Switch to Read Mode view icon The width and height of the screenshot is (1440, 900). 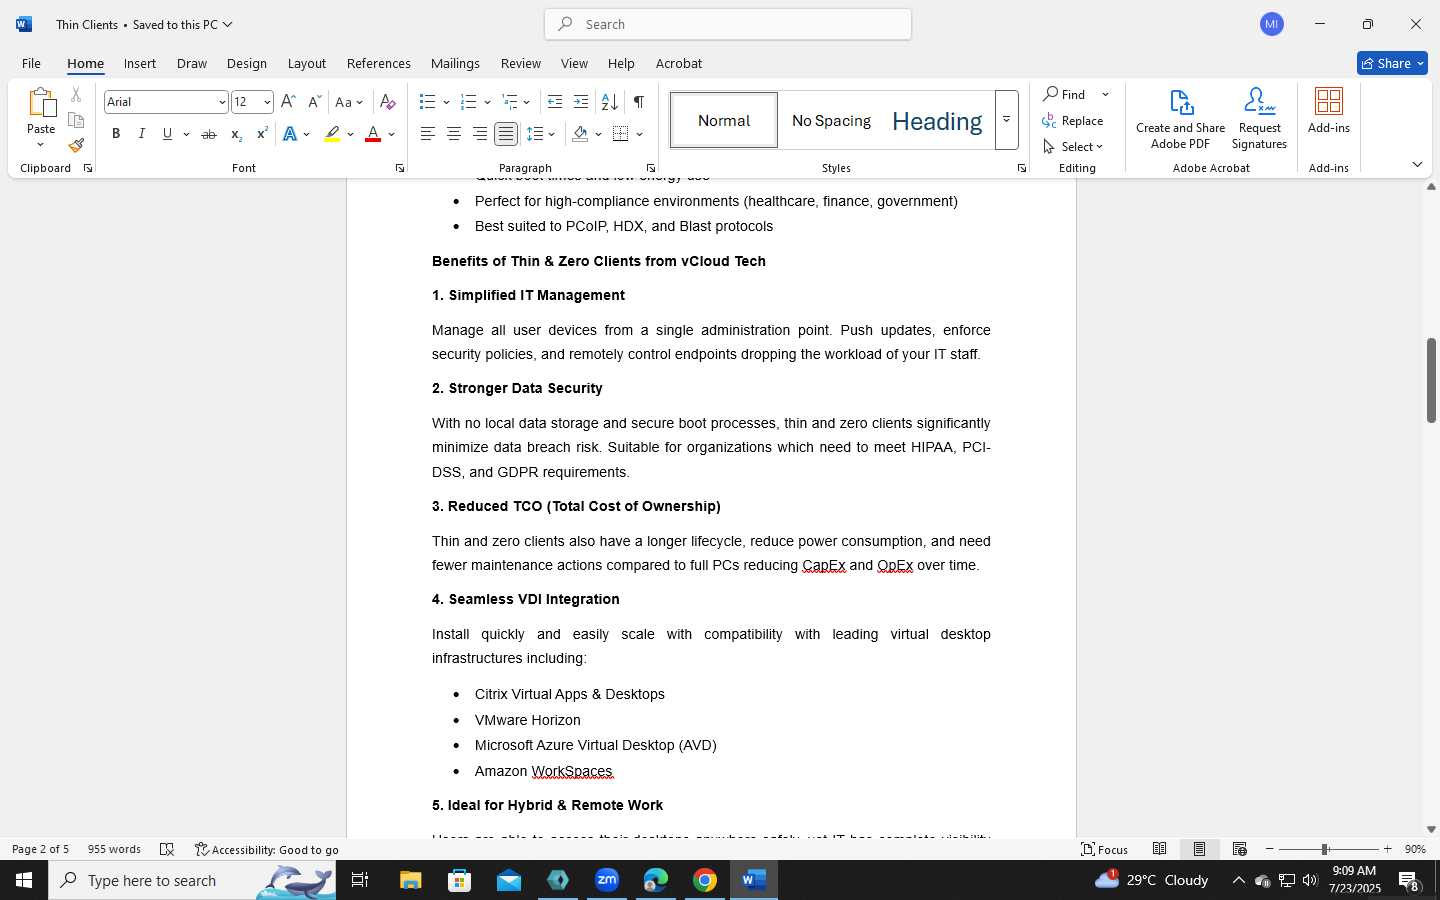coord(1160,849)
